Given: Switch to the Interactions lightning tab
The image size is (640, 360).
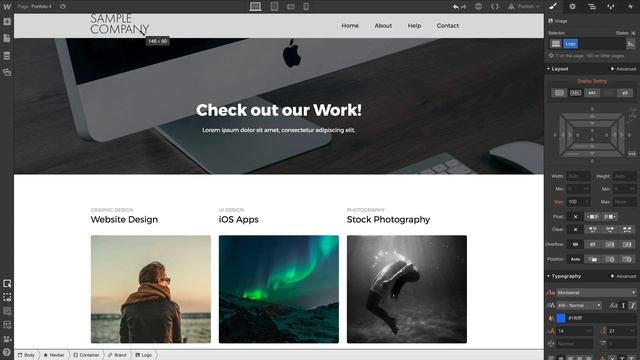Looking at the screenshot, I should pyautogui.click(x=630, y=7).
